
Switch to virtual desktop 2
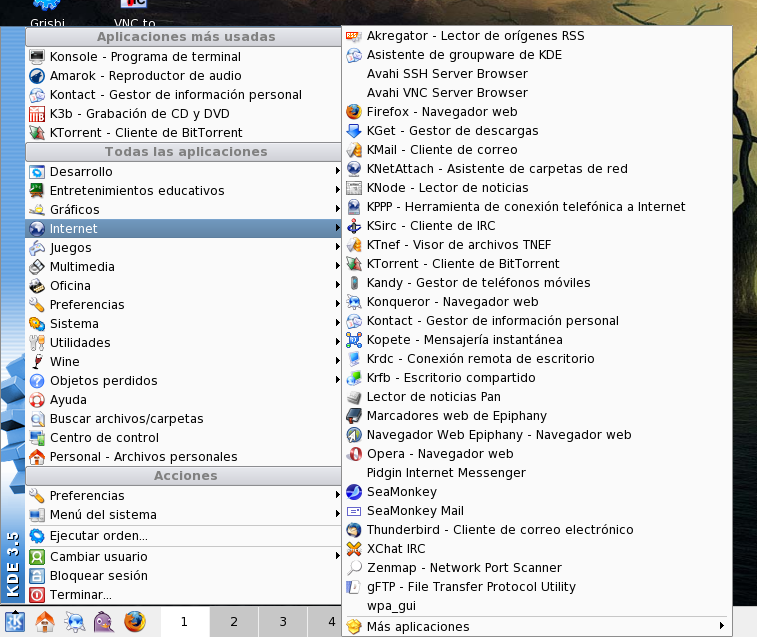(x=234, y=622)
